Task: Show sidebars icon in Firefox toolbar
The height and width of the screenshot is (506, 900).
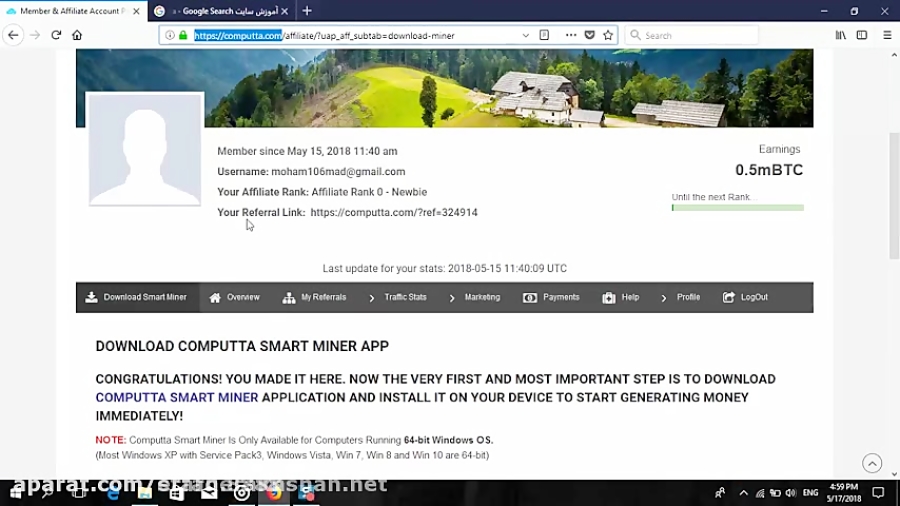Action: point(862,35)
